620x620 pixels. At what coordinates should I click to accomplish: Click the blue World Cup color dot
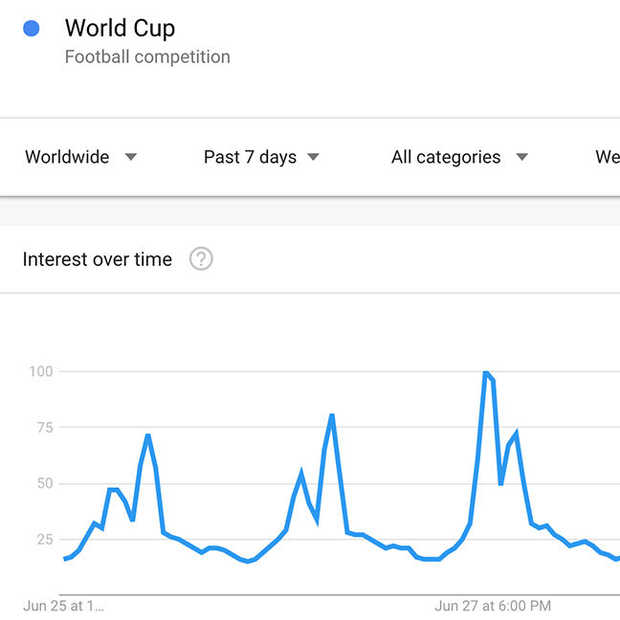[x=31, y=28]
